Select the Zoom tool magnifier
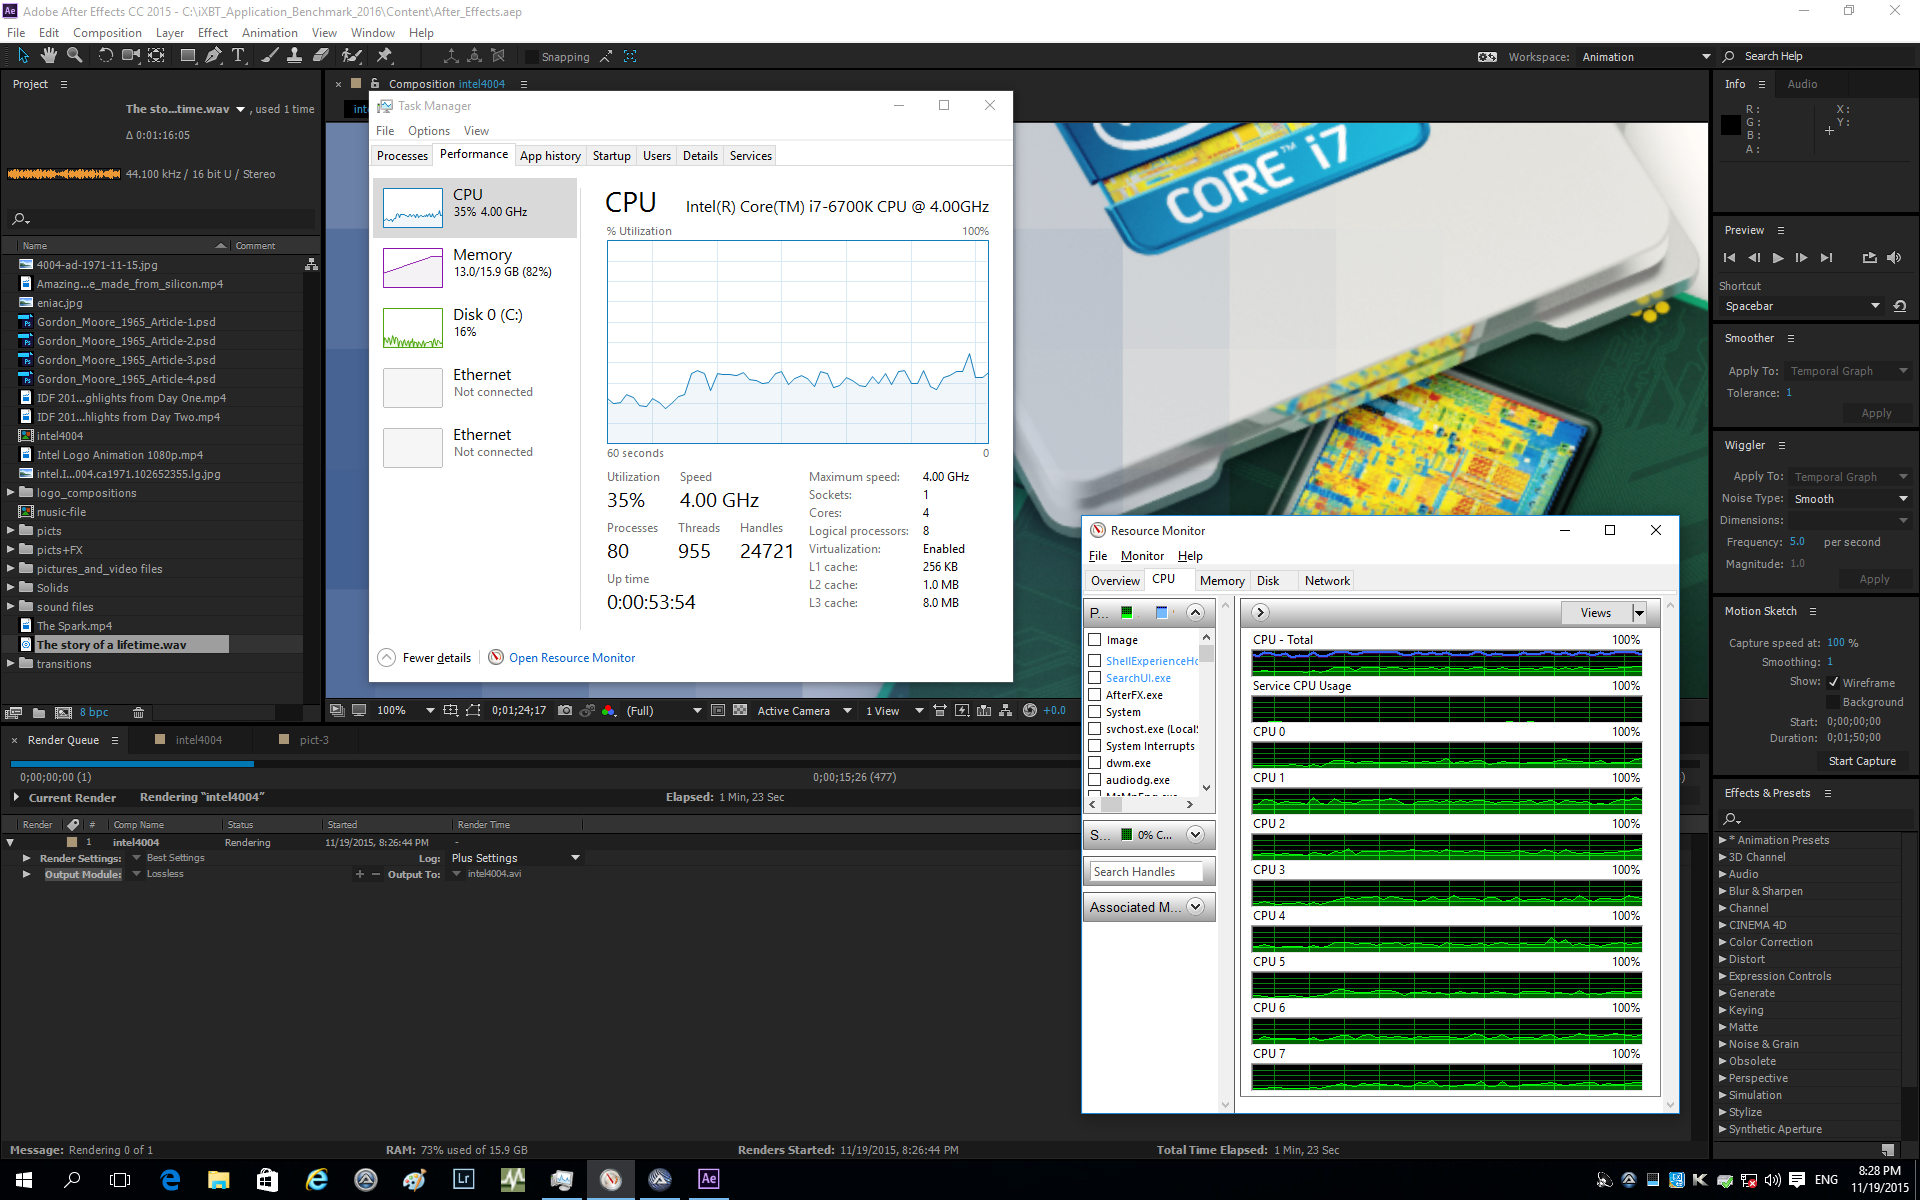 click(74, 56)
